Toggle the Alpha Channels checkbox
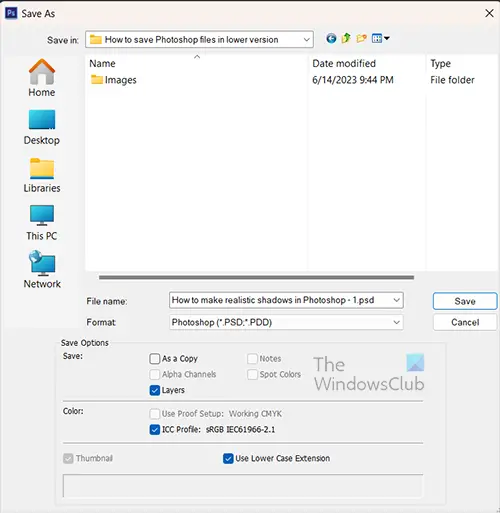This screenshot has height=513, width=500. (155, 374)
